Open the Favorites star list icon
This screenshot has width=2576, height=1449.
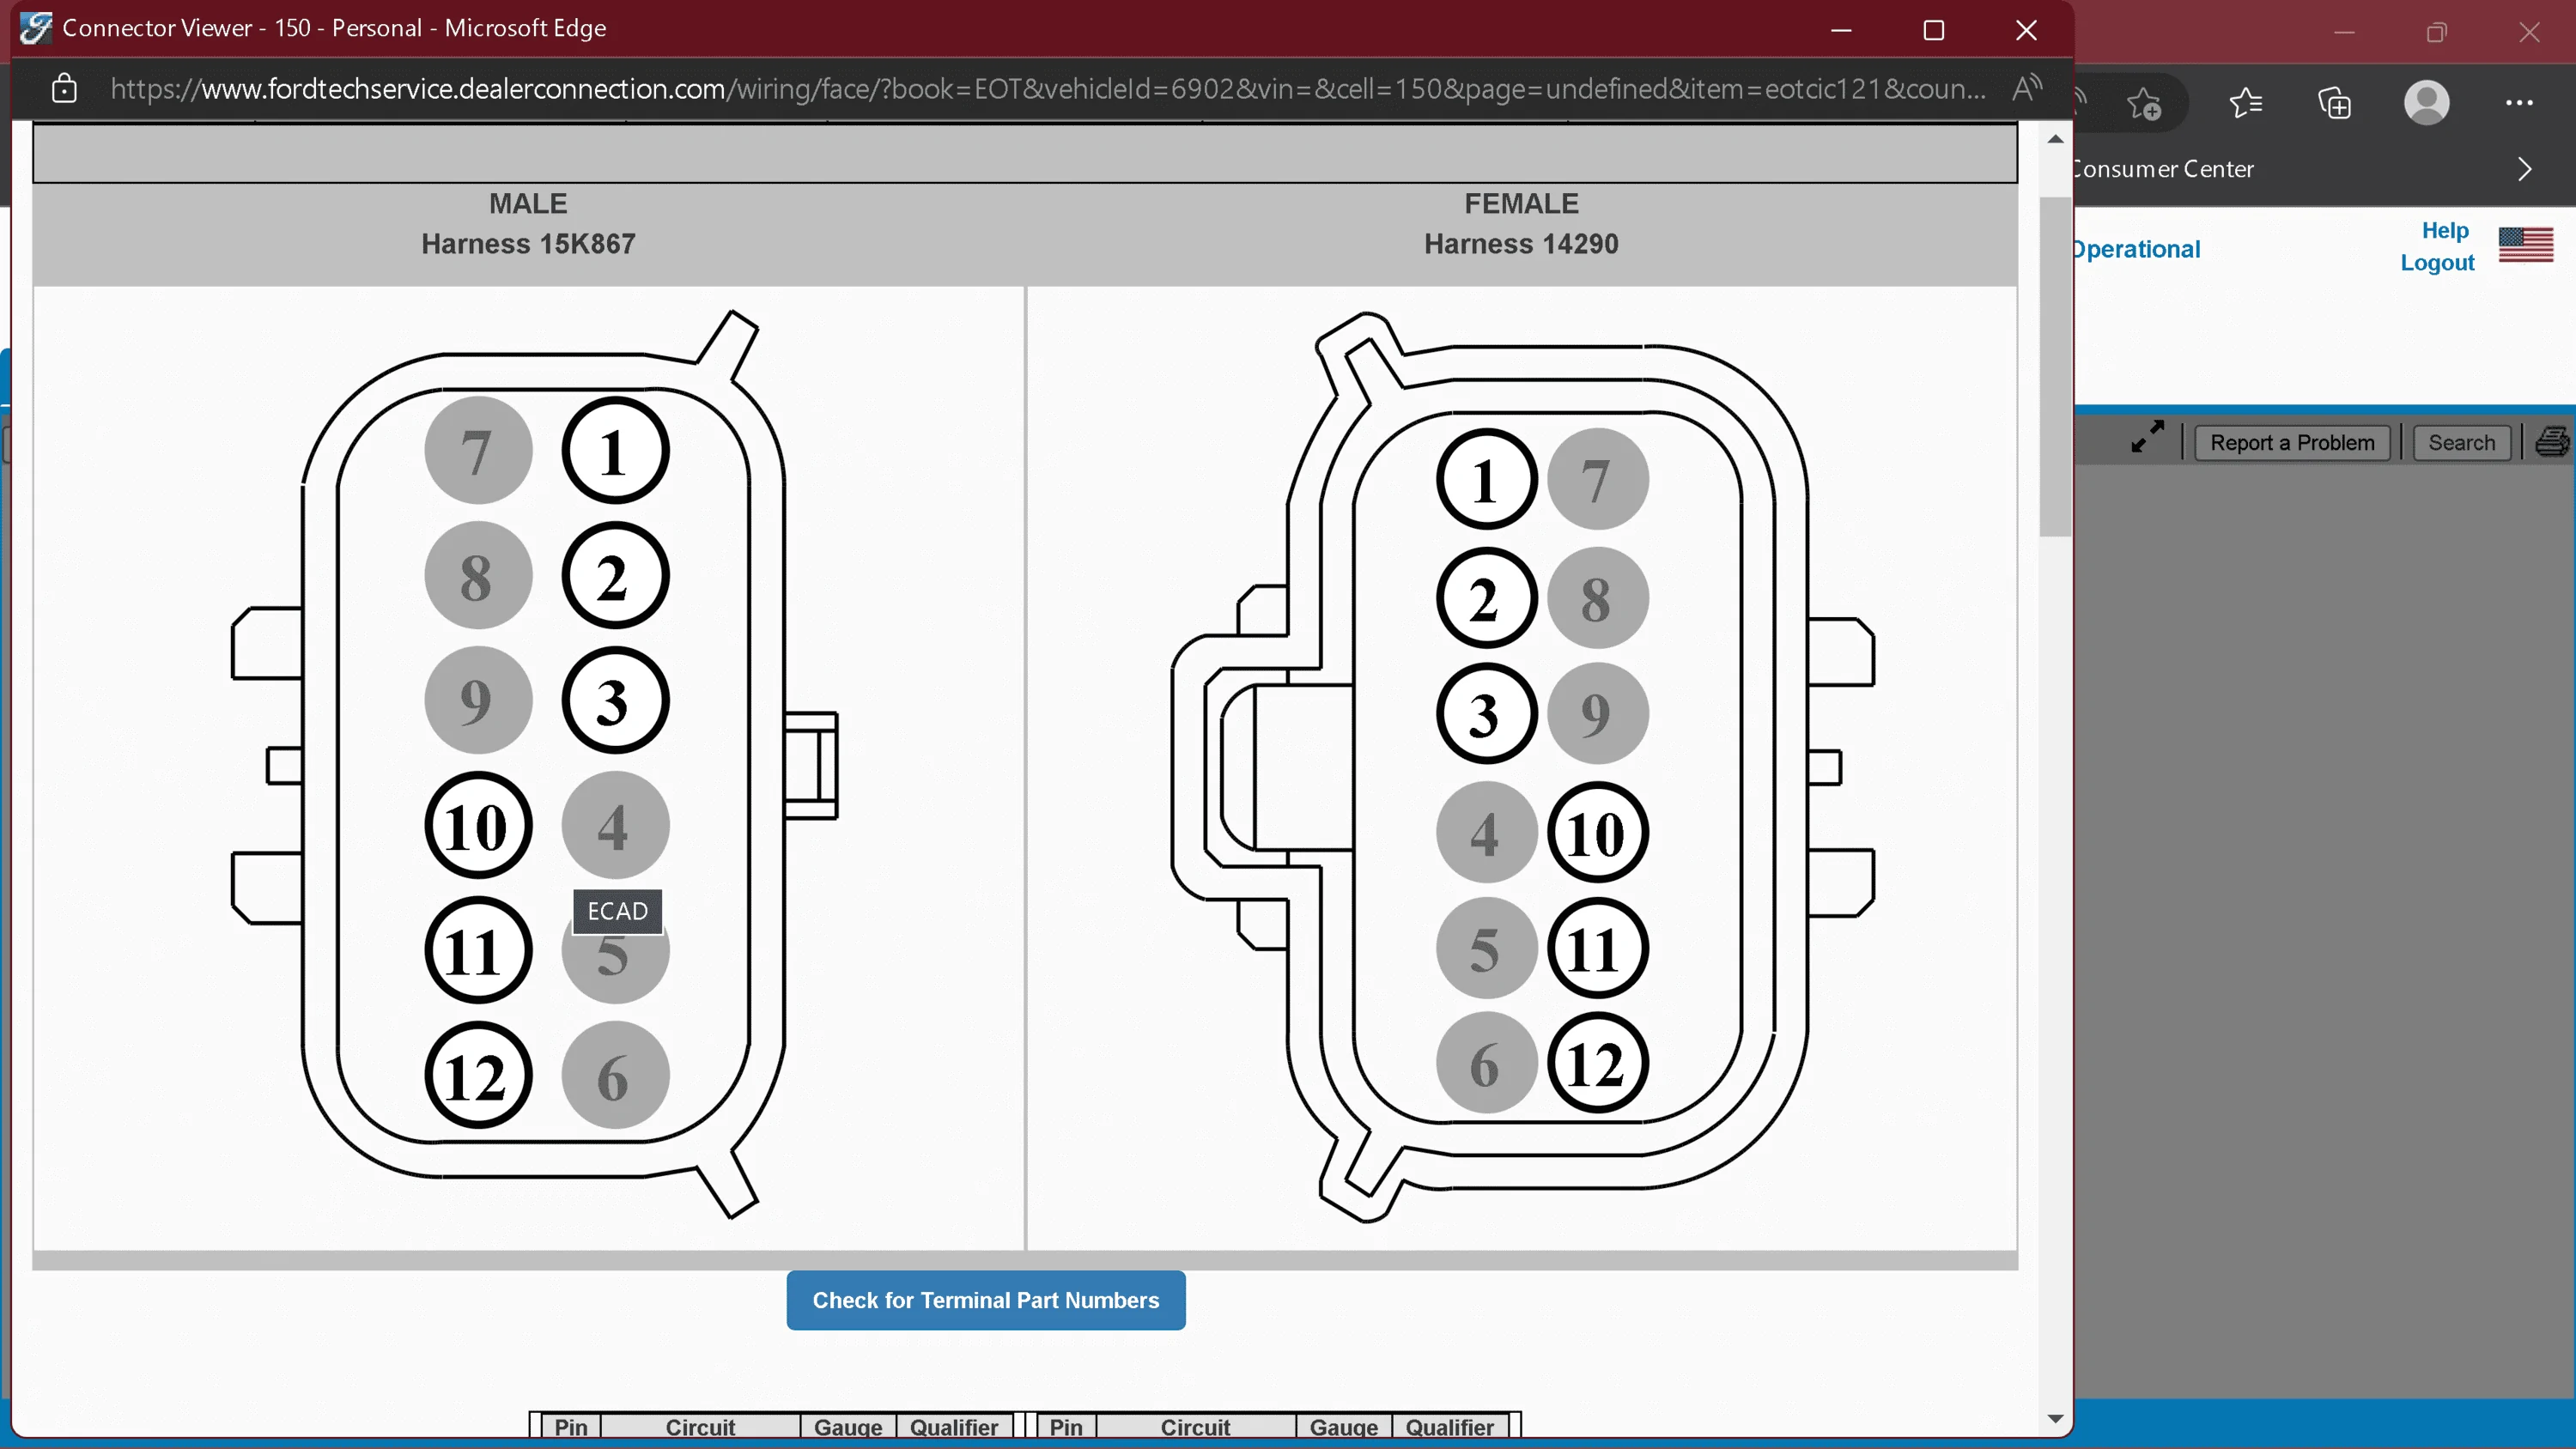point(2246,102)
